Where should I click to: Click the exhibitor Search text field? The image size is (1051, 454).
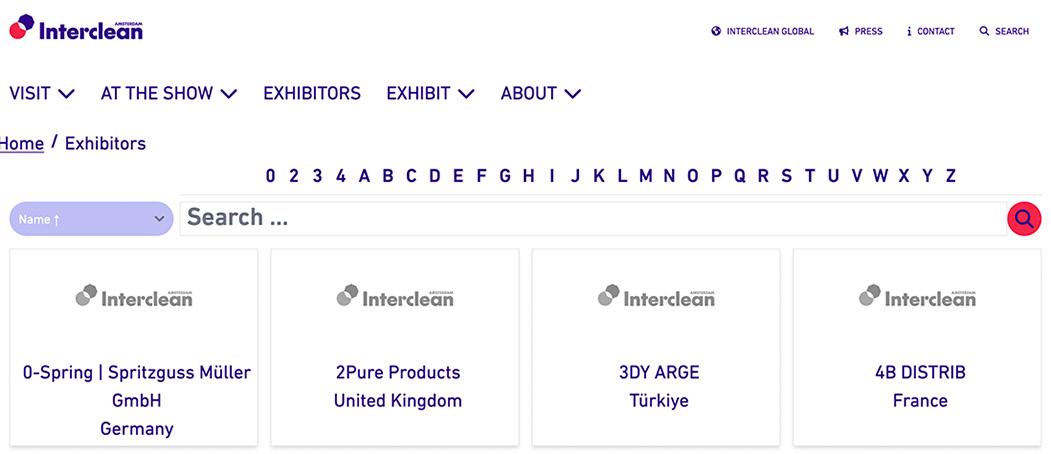click(x=592, y=218)
